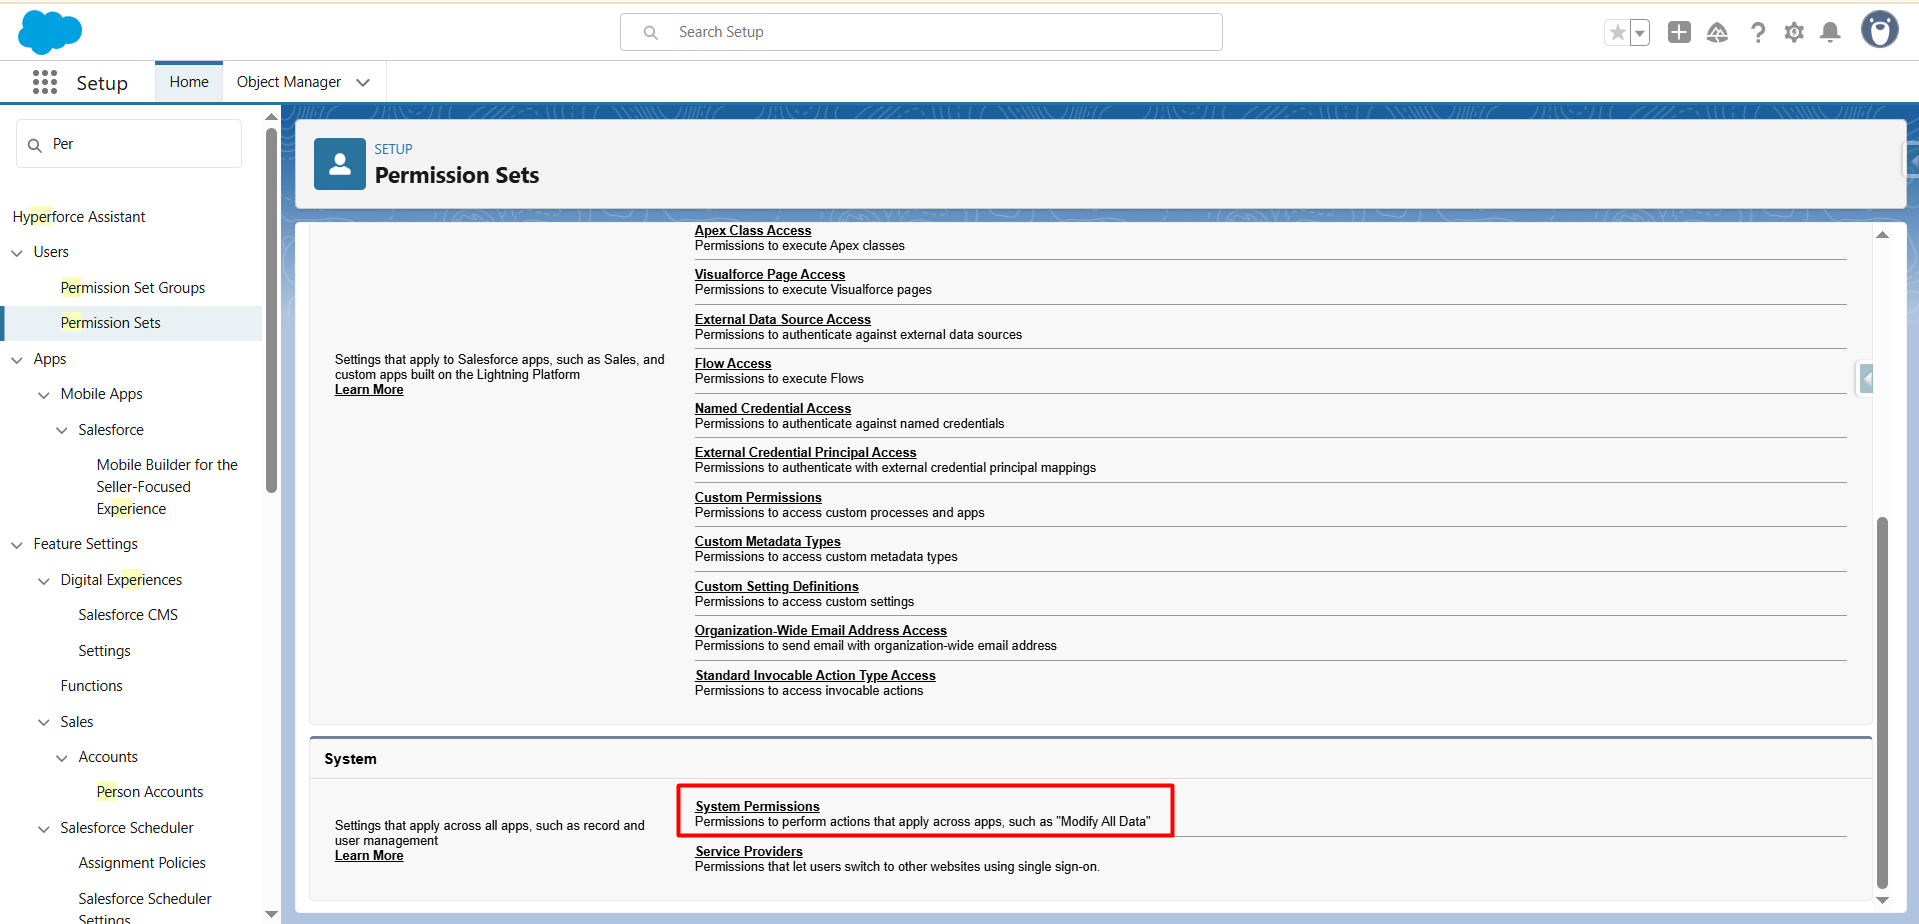
Task: Open the Notifications bell icon
Action: (1830, 33)
